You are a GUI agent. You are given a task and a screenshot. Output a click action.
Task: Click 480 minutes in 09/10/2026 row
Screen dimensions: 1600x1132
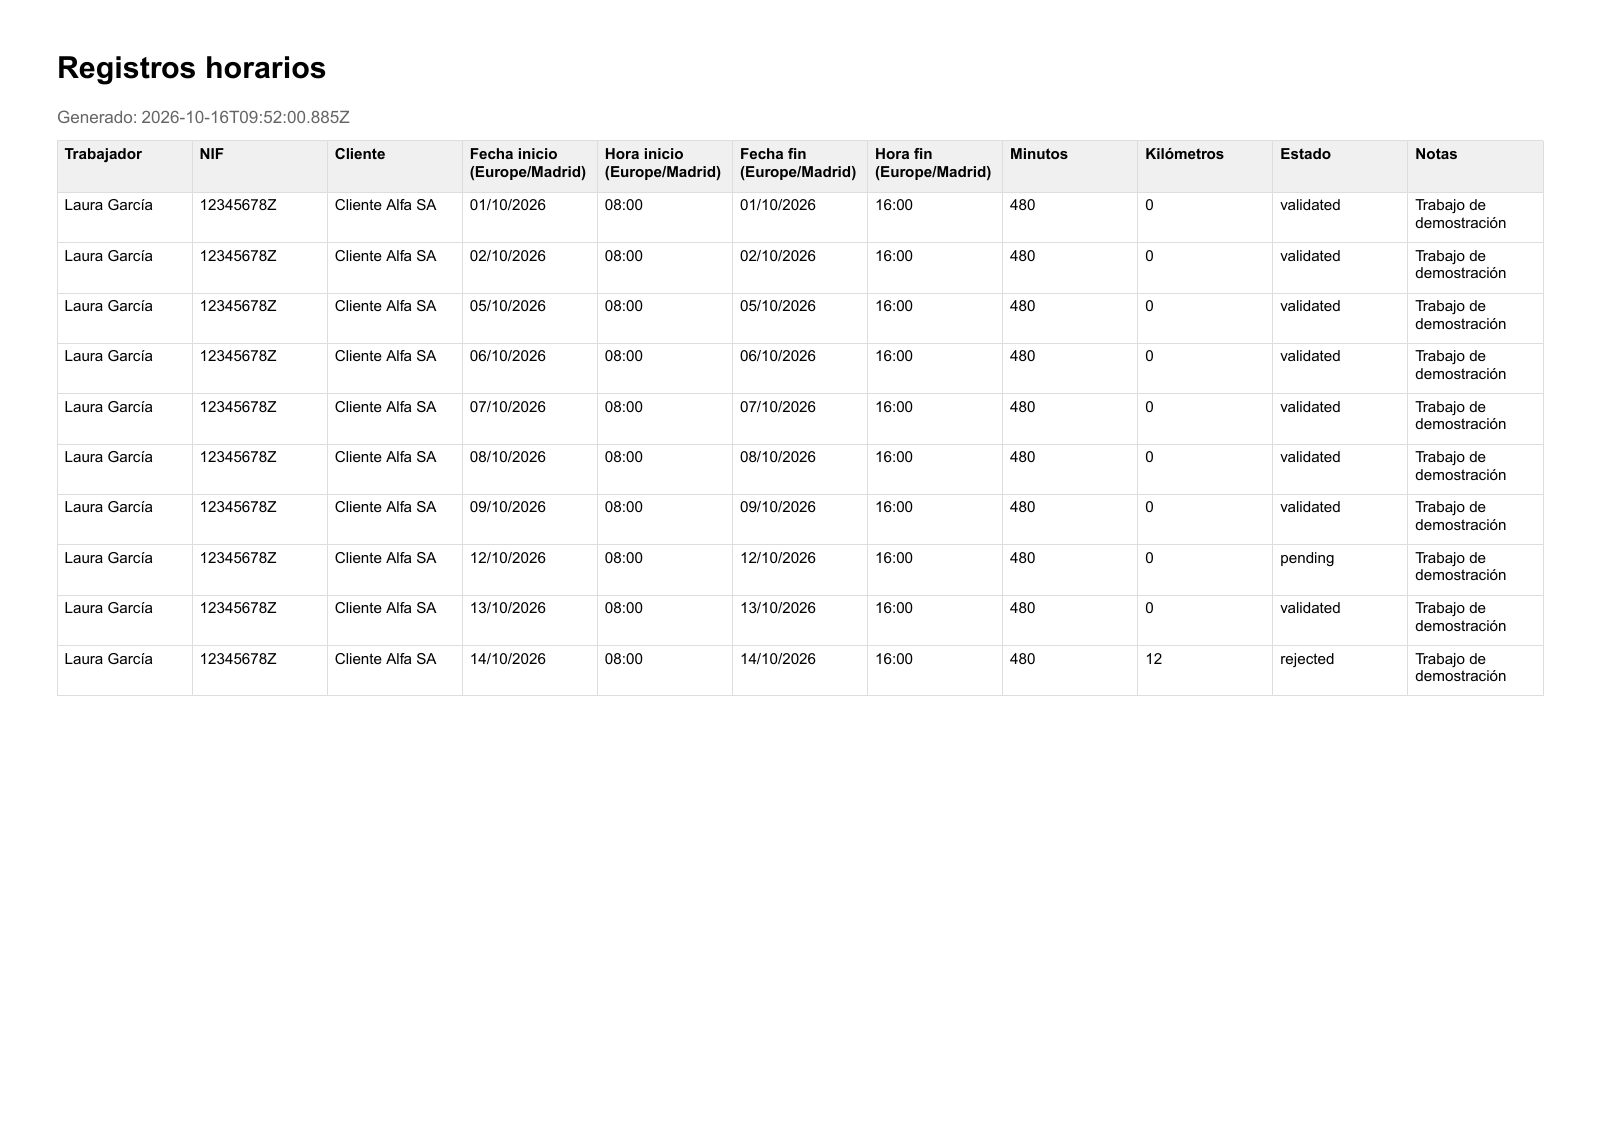(x=1070, y=519)
